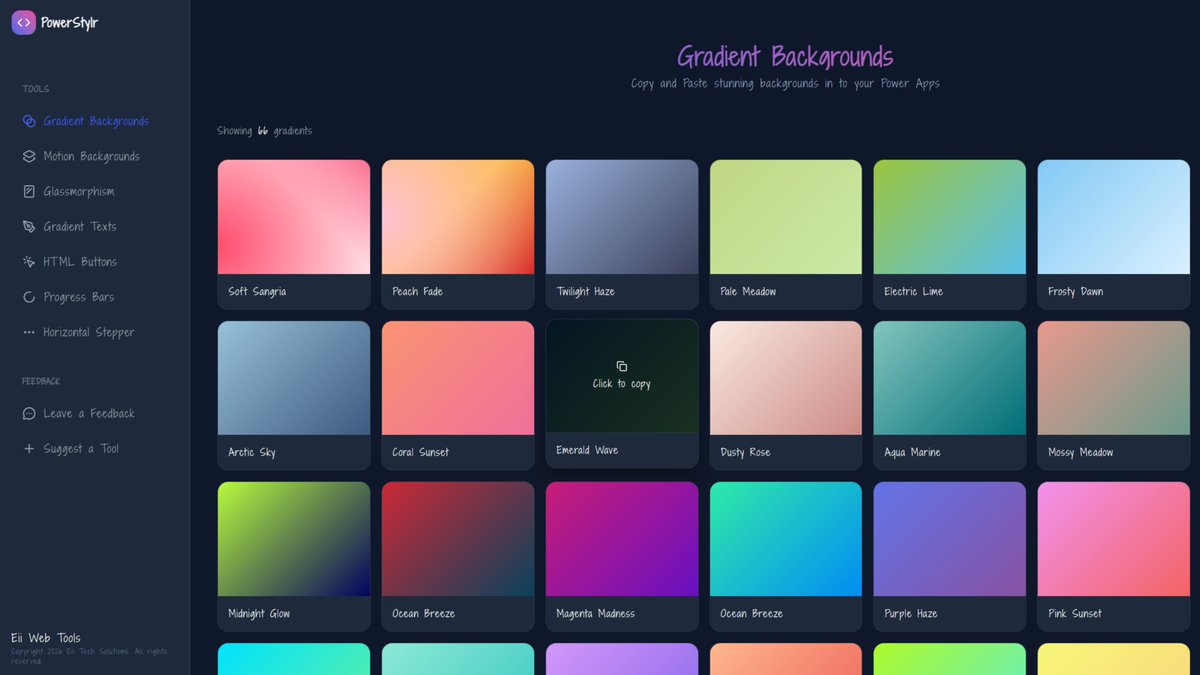Click Click to copy on Emerald Wave
Viewport: 1200px width, 675px height.
pyautogui.click(x=622, y=384)
